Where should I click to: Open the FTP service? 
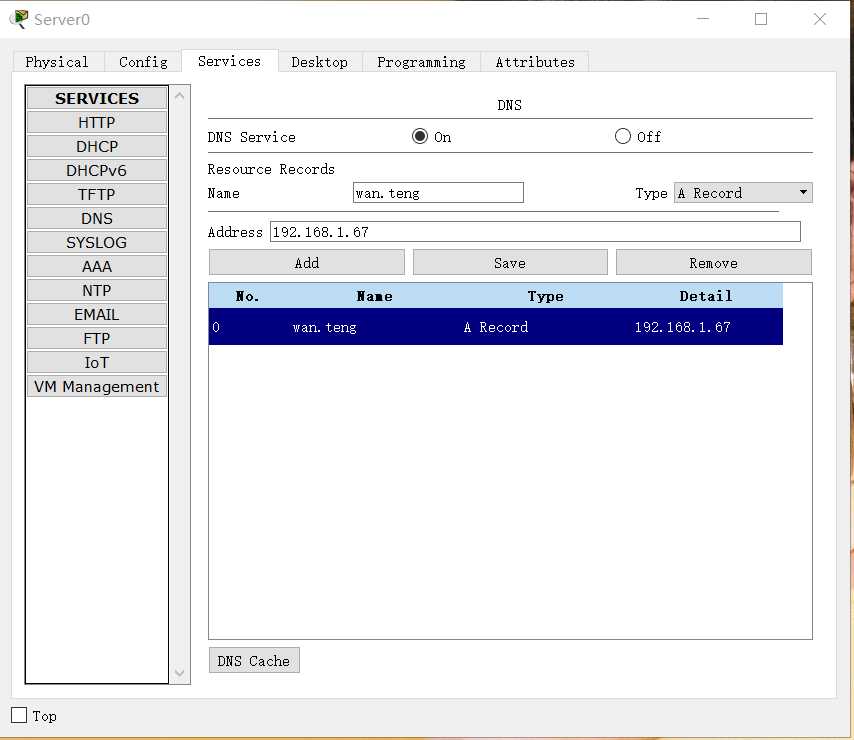click(x=96, y=338)
